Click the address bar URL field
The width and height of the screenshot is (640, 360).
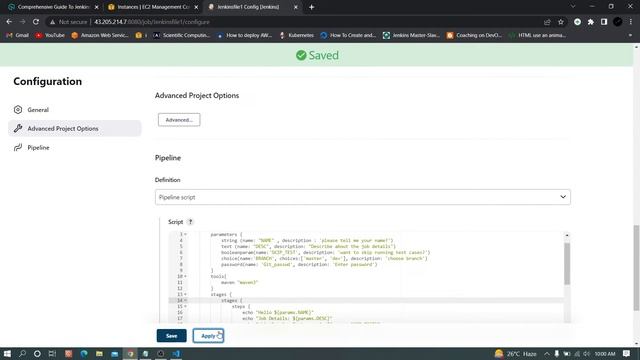294,22
